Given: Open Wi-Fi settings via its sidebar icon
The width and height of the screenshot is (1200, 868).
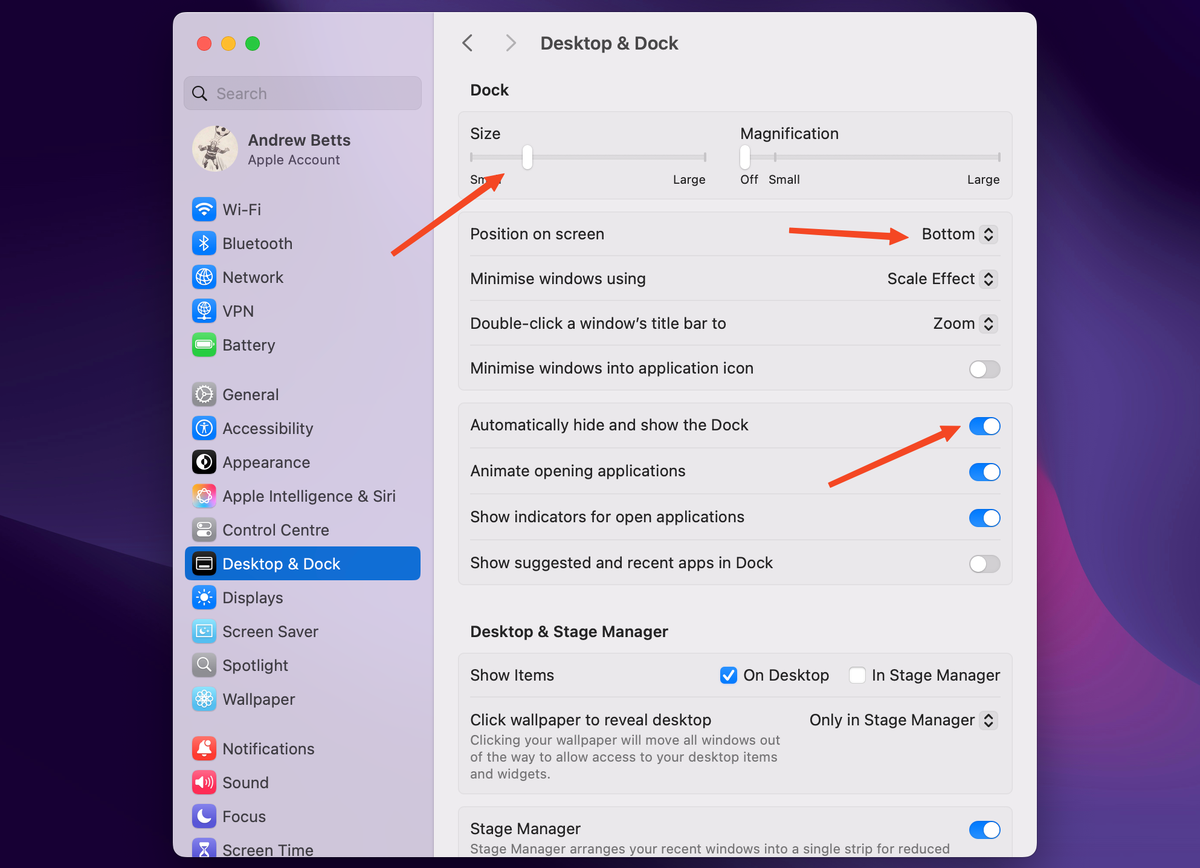Looking at the screenshot, I should click(x=204, y=209).
